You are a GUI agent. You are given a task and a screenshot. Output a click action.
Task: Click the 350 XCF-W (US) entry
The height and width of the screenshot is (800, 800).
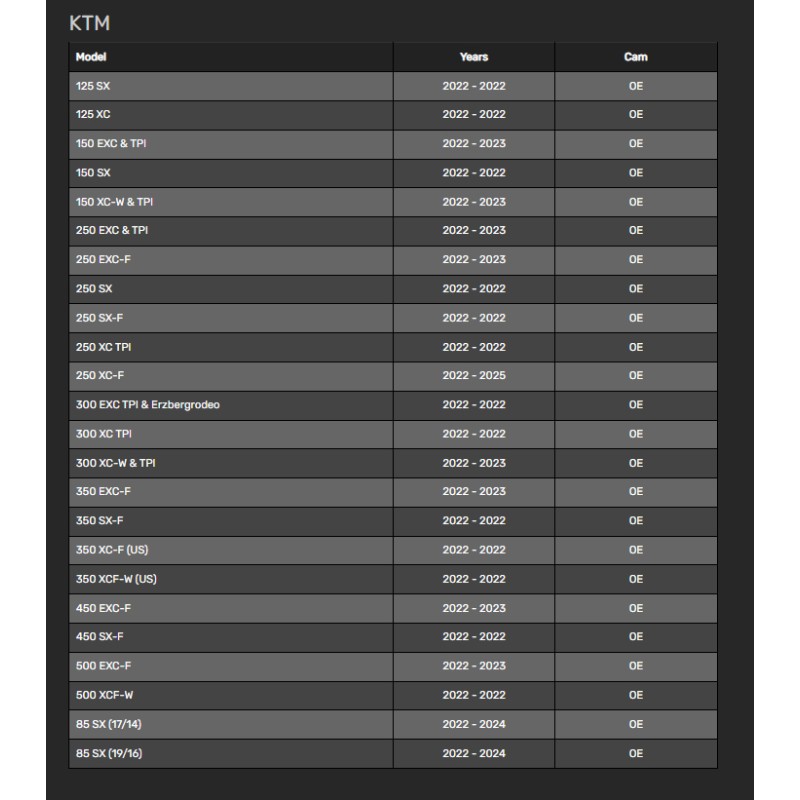[x=116, y=579]
